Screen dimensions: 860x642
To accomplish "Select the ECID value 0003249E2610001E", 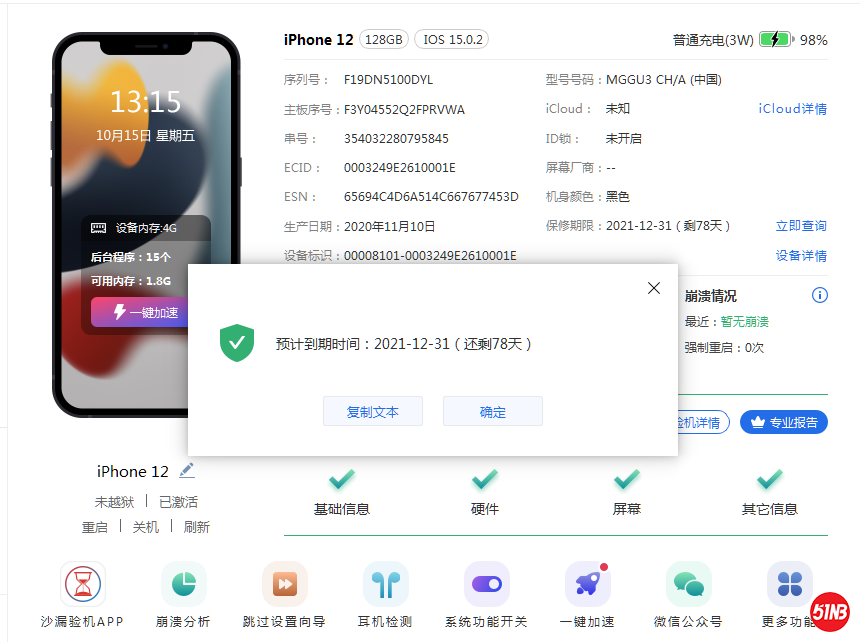I will coord(400,168).
